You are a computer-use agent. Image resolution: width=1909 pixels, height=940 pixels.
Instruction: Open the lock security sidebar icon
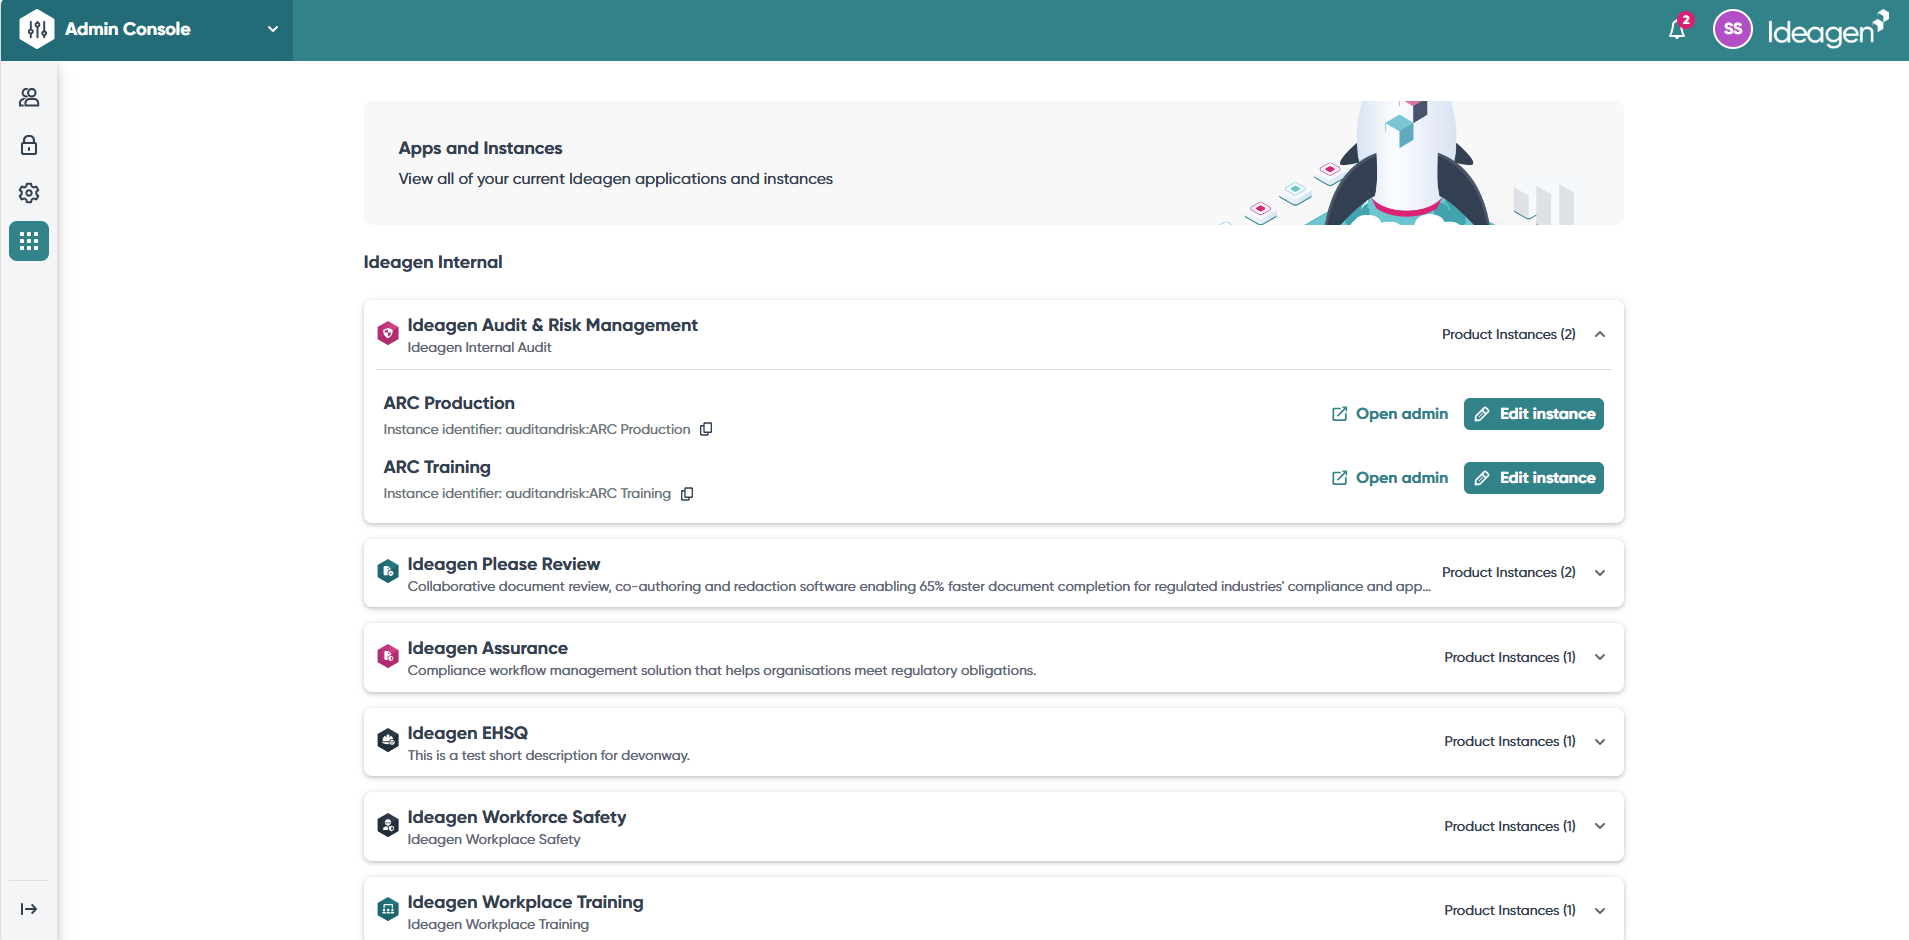point(29,145)
